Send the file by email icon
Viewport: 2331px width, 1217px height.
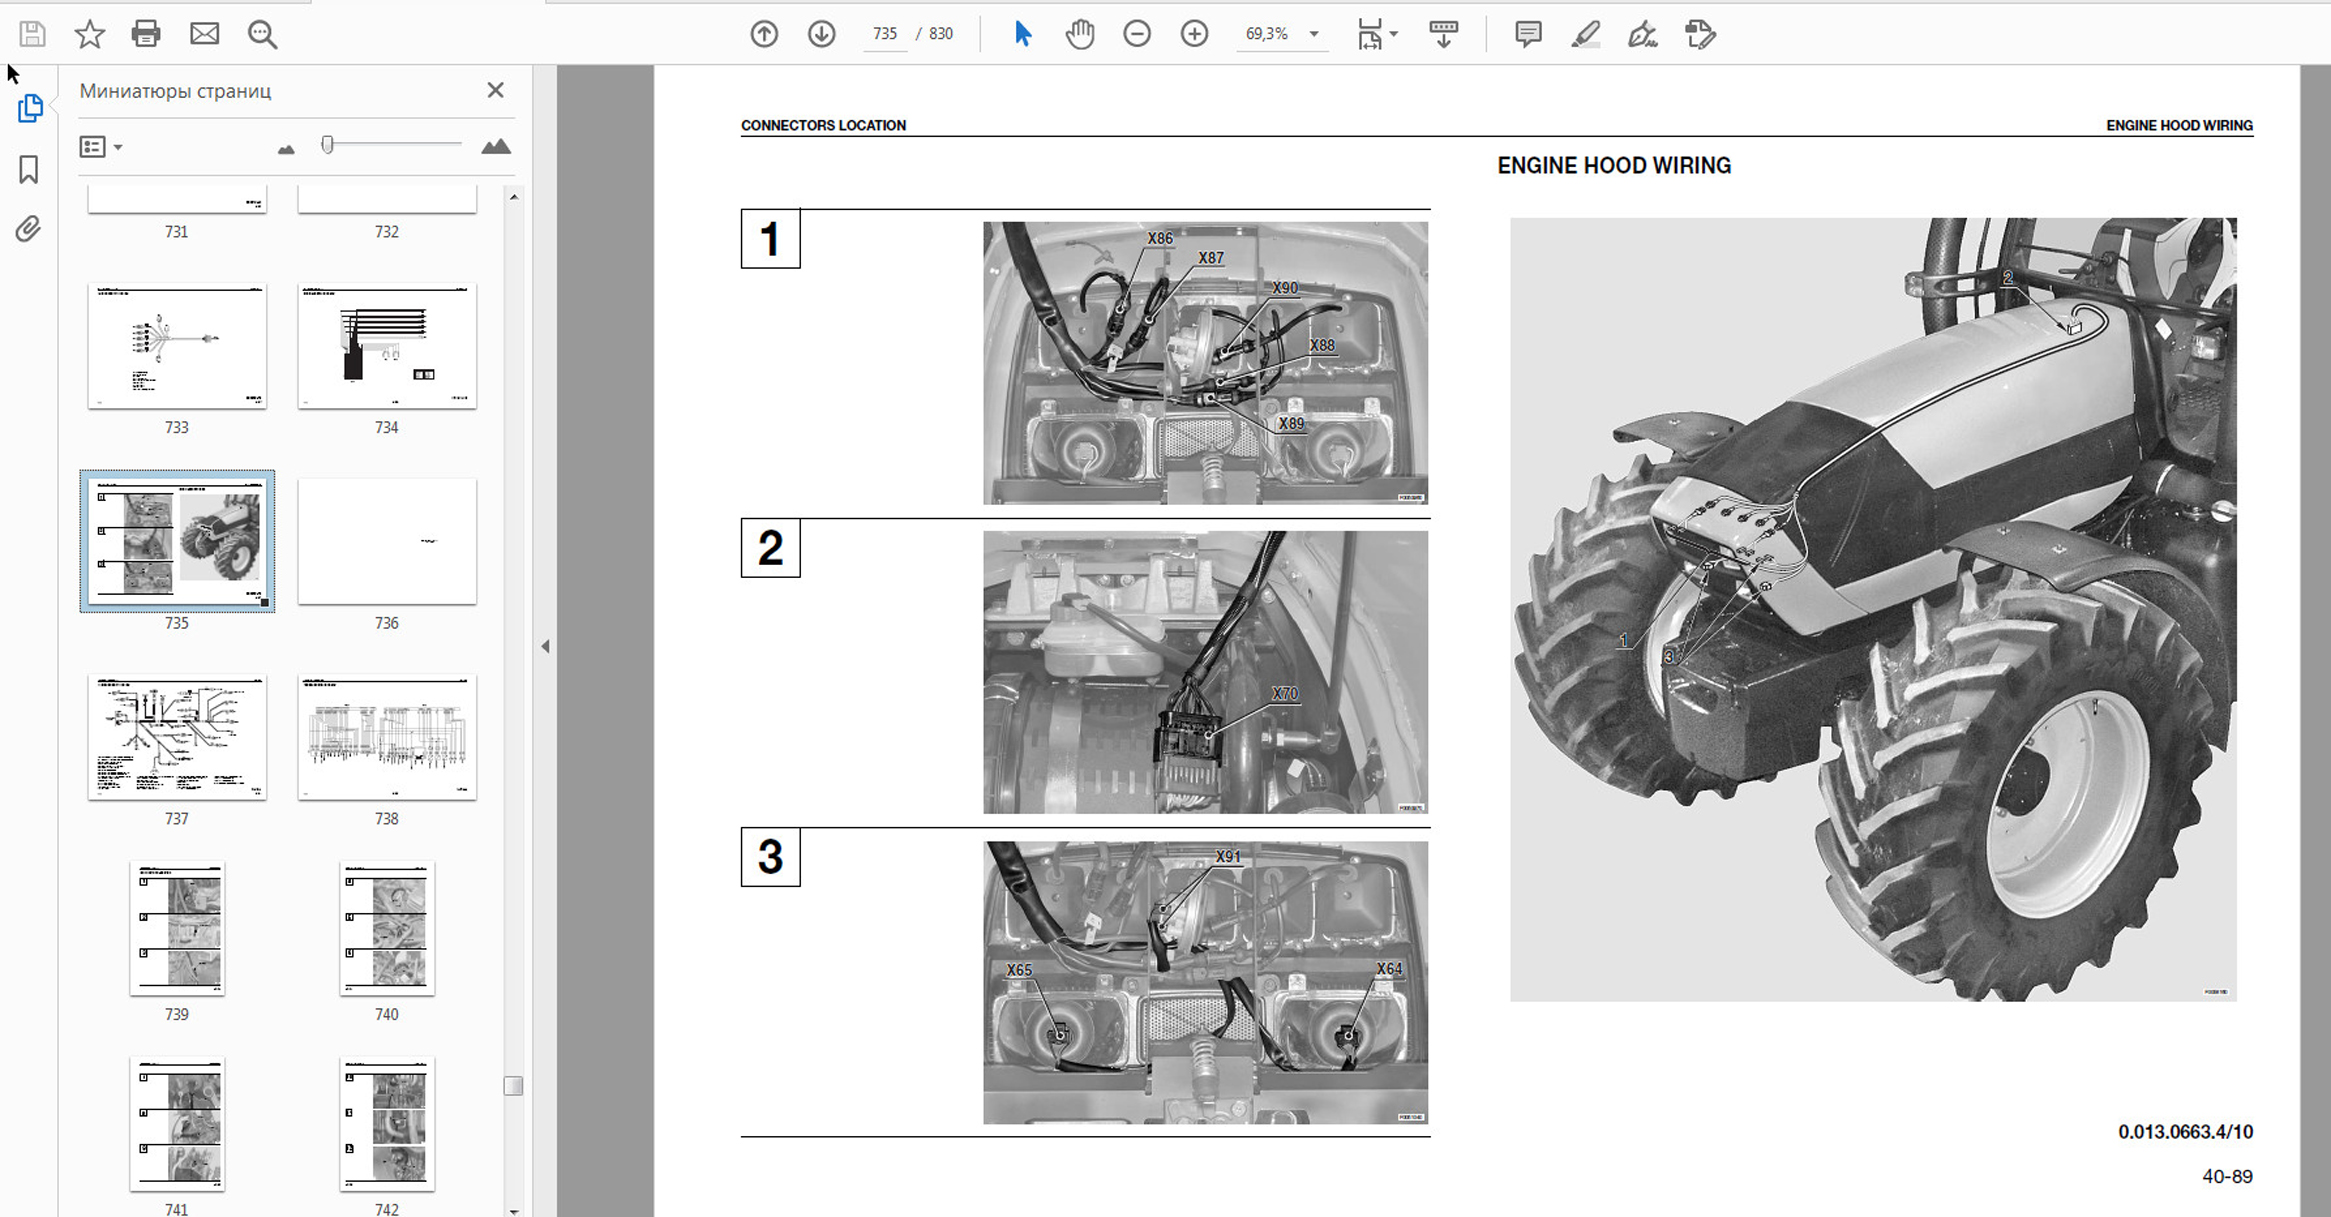(x=204, y=34)
